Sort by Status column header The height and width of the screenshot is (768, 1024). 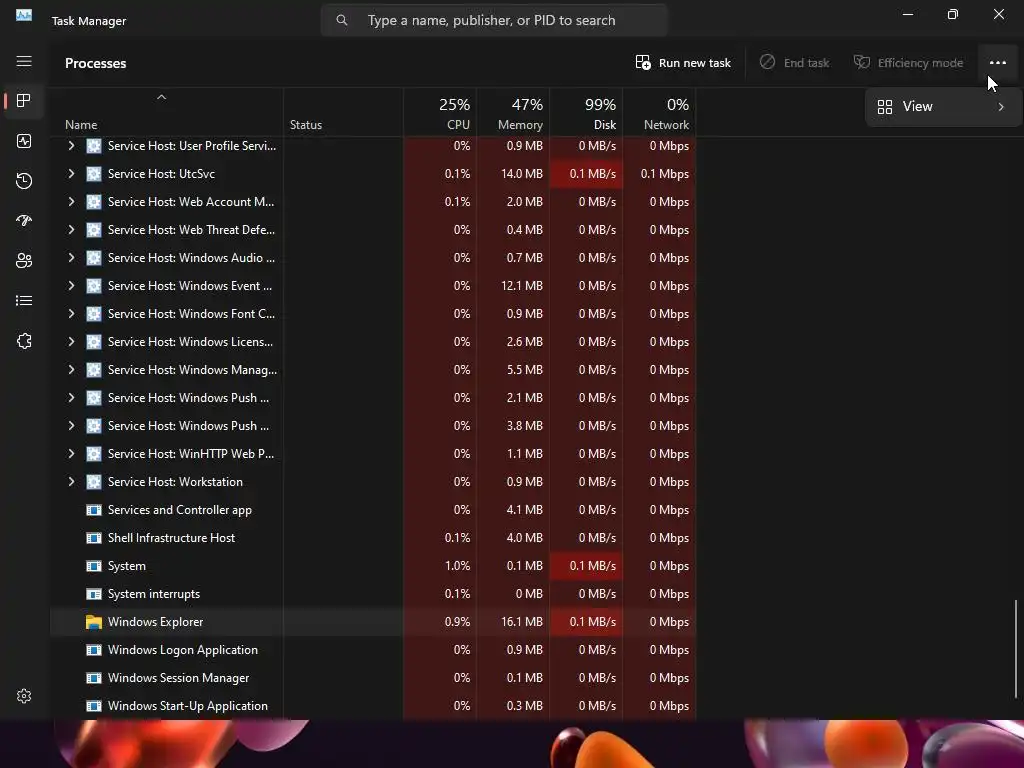(x=344, y=112)
